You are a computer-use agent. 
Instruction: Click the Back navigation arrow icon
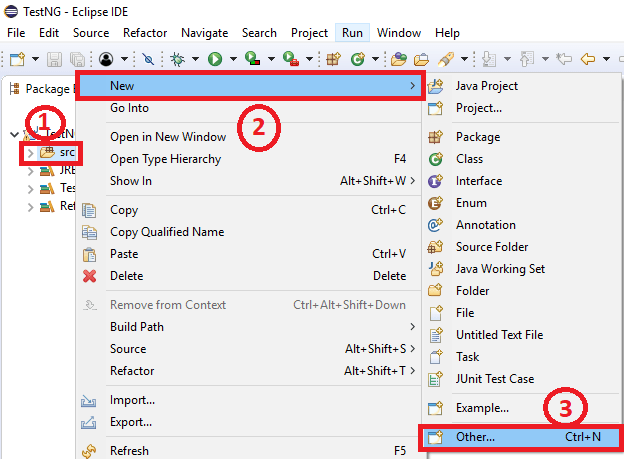(588, 59)
